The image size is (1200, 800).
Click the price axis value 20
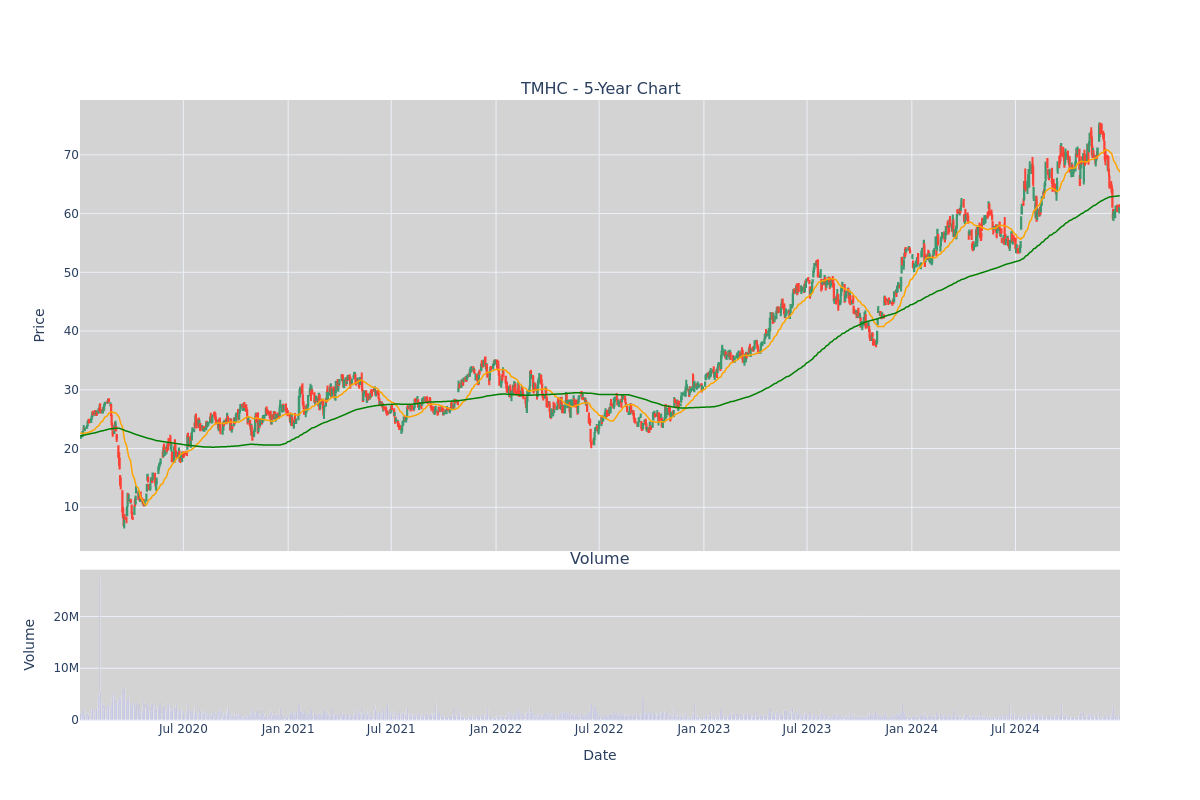(71, 448)
